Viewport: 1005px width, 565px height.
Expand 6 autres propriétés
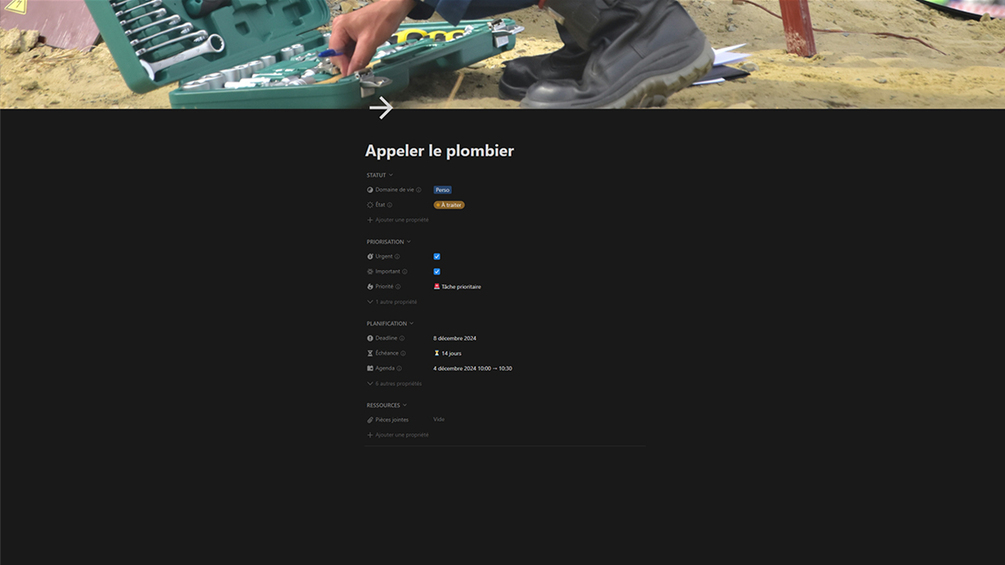click(394, 384)
